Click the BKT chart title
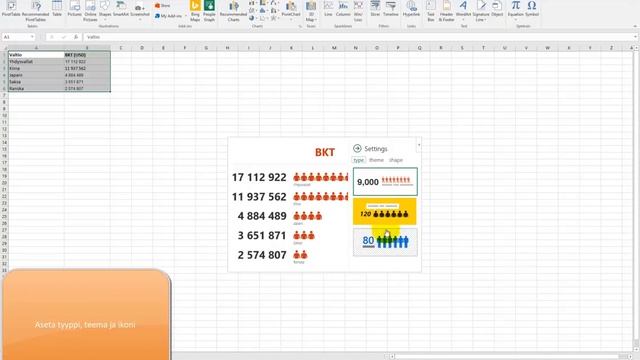 325,152
